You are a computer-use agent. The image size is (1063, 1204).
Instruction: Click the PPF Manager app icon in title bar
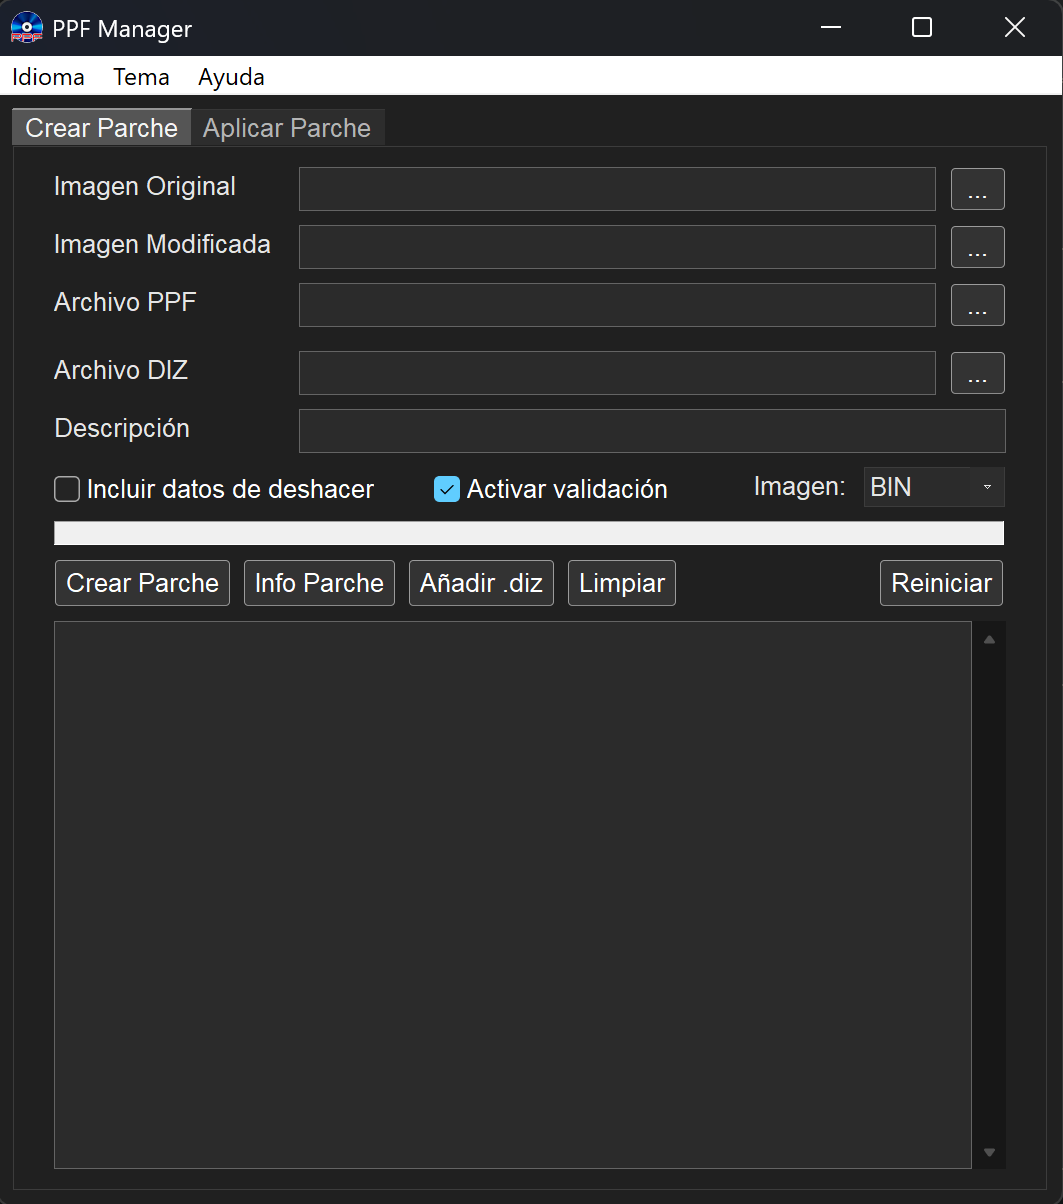click(27, 28)
